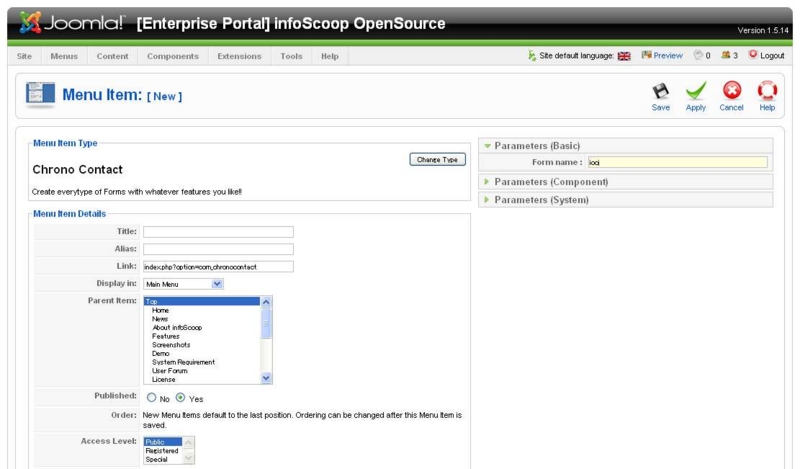
Task: Select Demo in Parent Item list
Action: click(202, 354)
